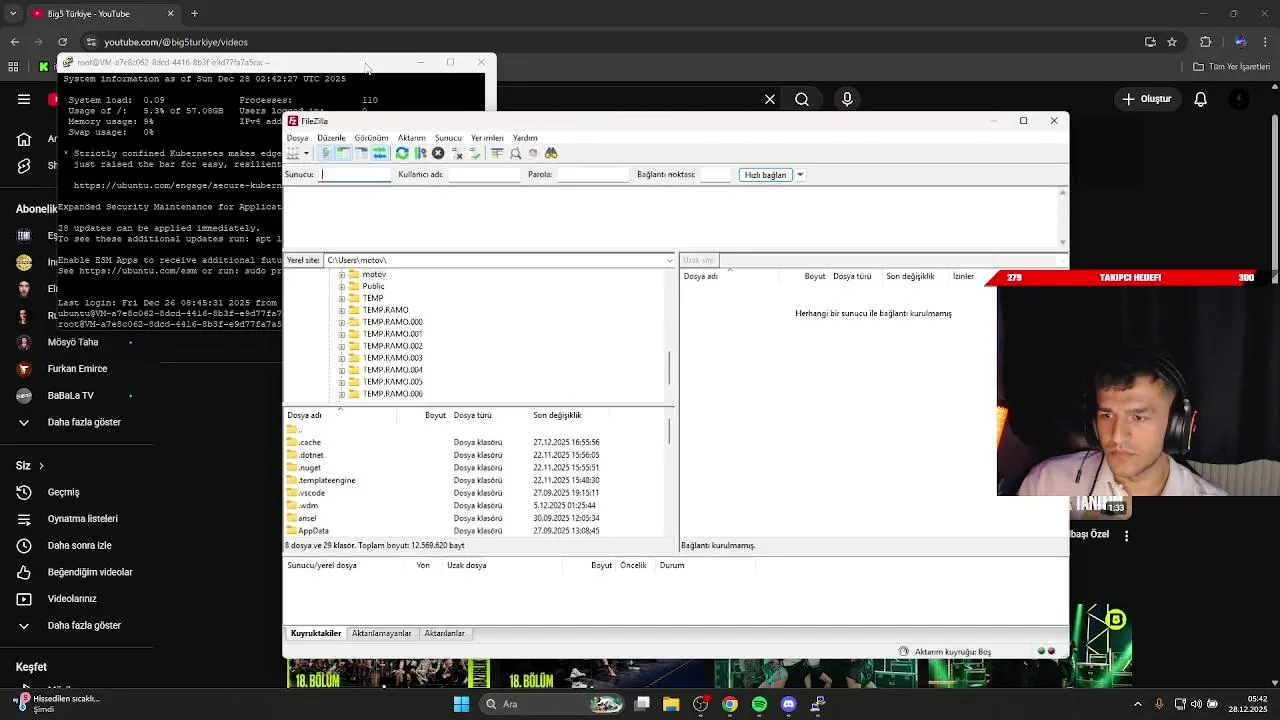Open Windows Start menu button
Image resolution: width=1280 pixels, height=720 pixels.
(461, 704)
